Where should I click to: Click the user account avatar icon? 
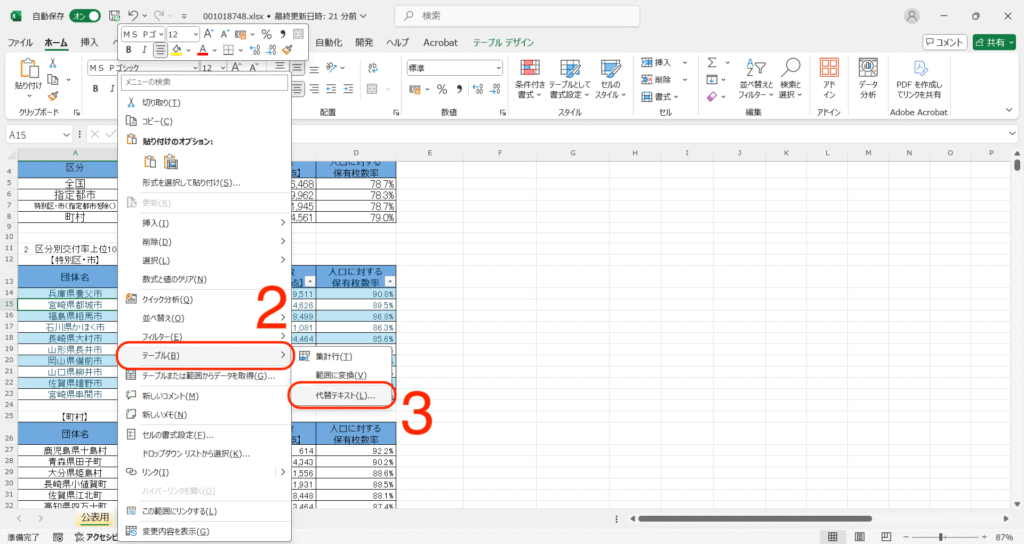tap(912, 16)
